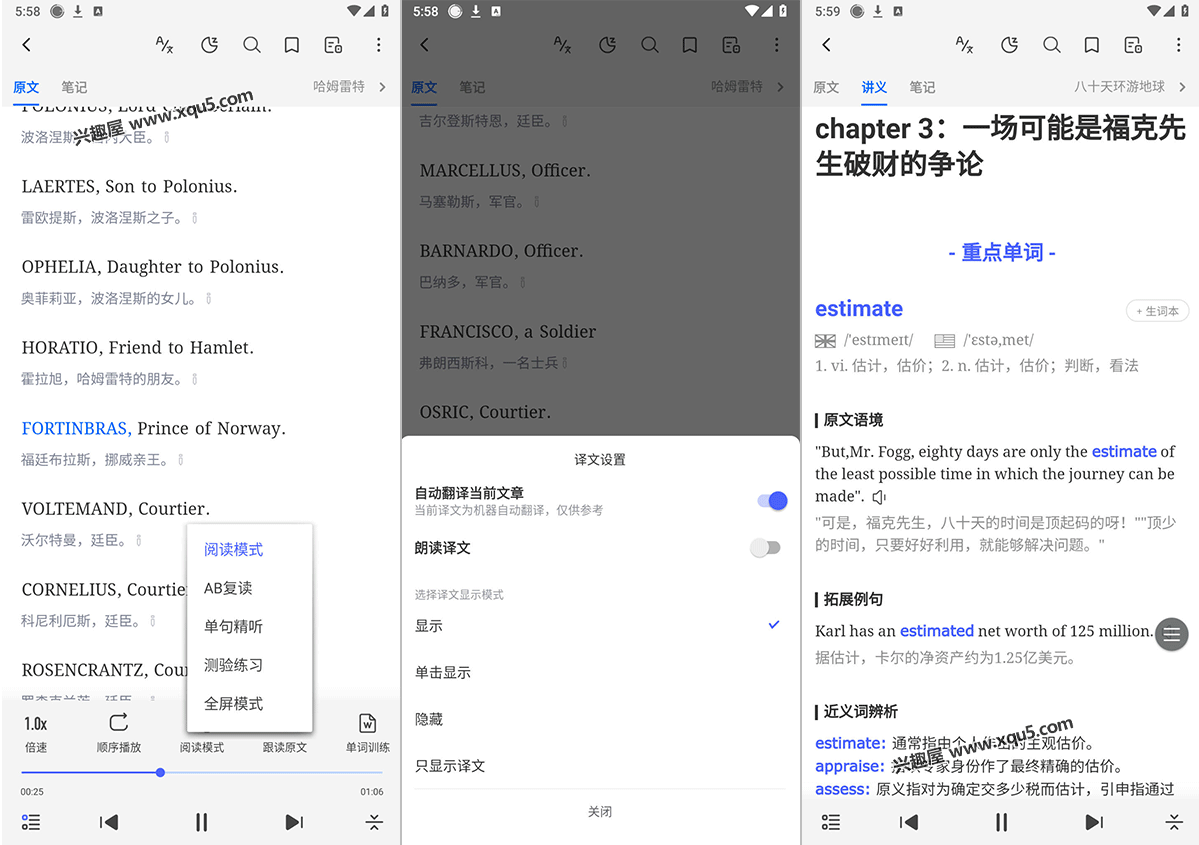The image size is (1199, 845).
Task: Collapse the player bar on 八十天环游地球 screen
Action: (1174, 822)
